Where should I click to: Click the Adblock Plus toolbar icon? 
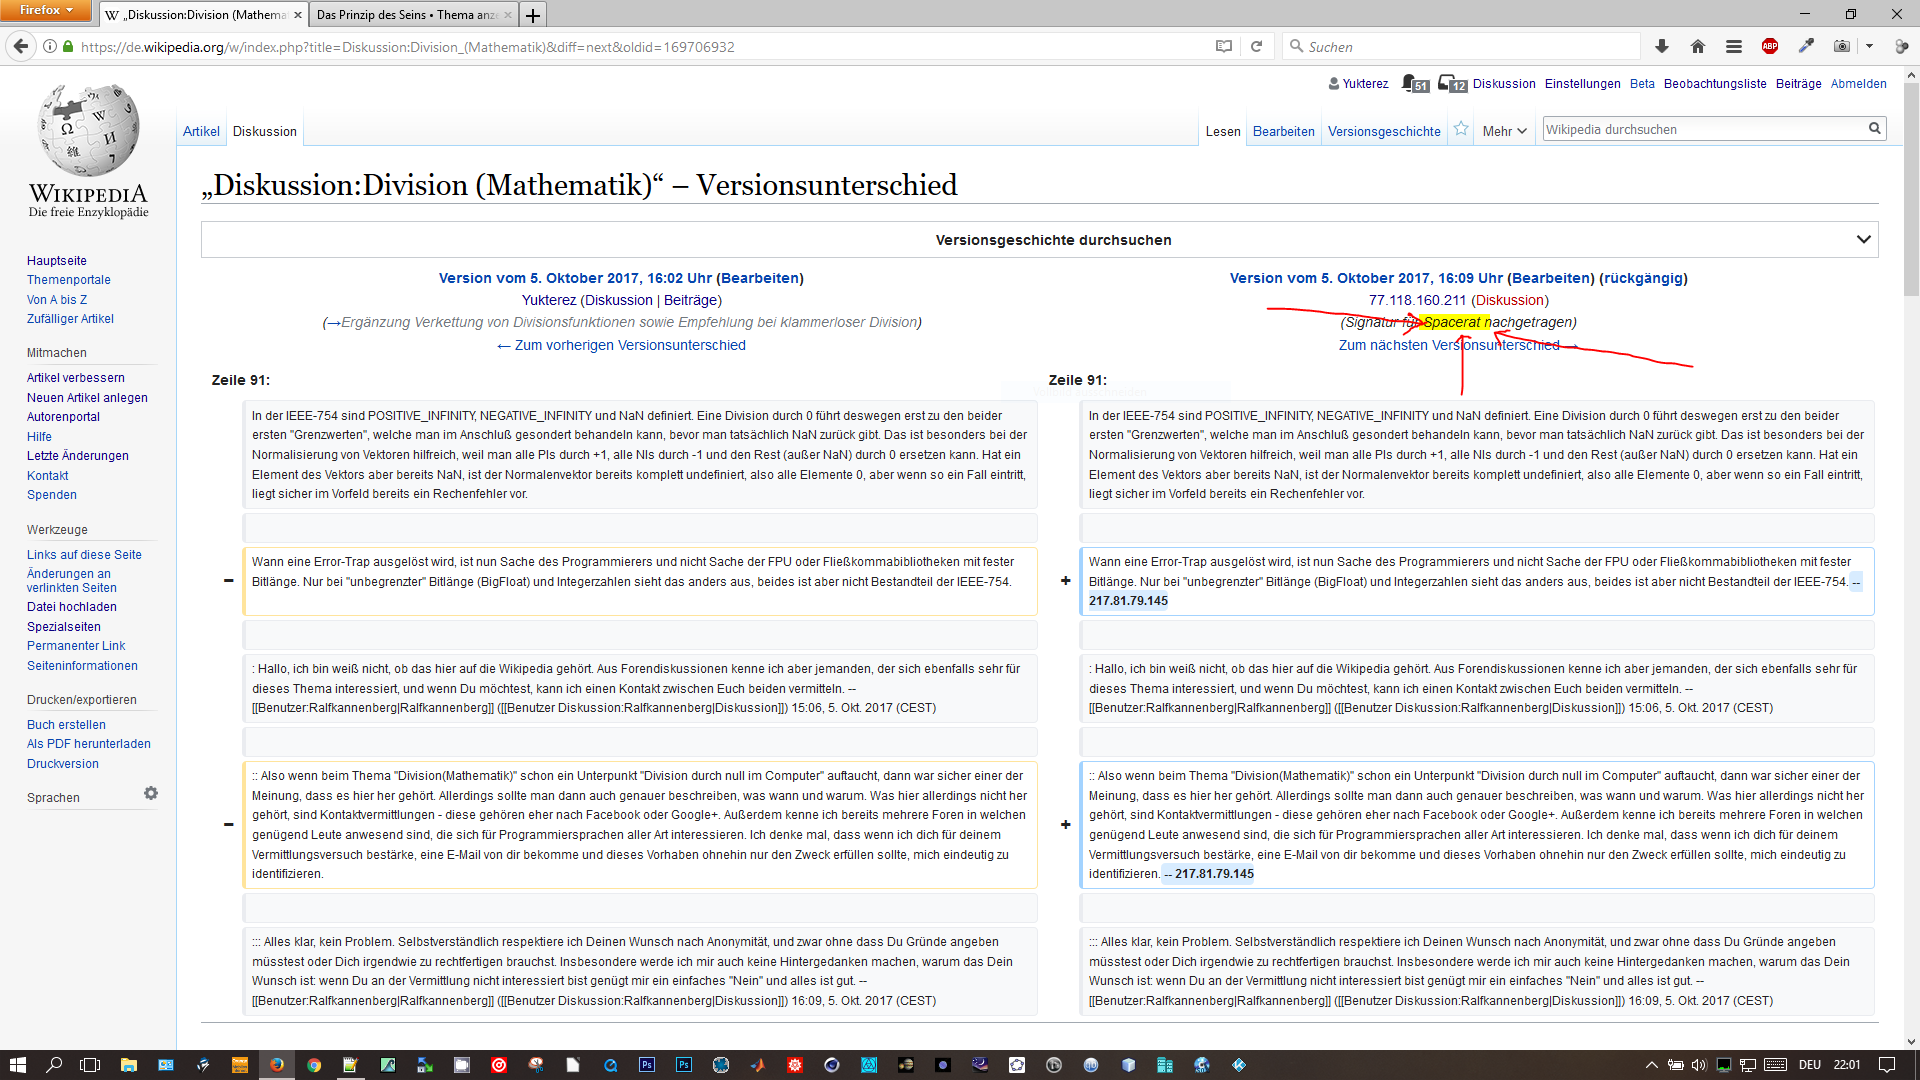tap(1770, 46)
